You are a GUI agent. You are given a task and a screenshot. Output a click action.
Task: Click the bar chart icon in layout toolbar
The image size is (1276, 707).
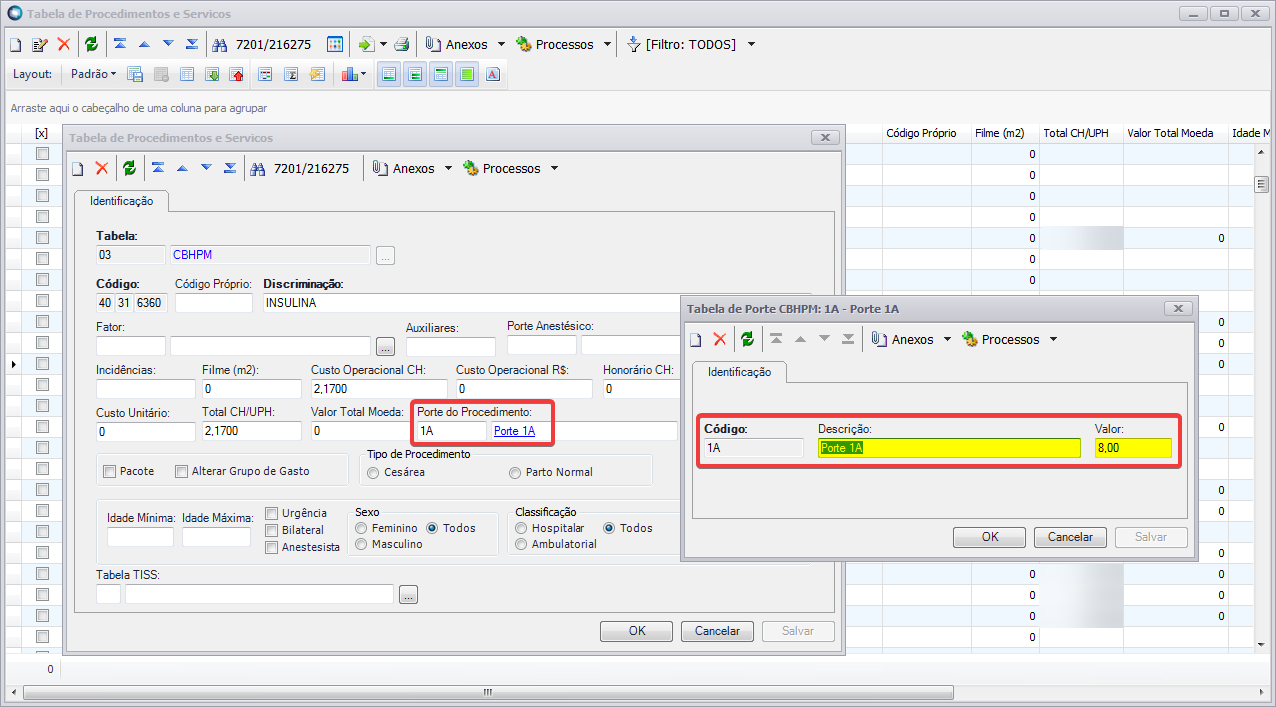349,74
